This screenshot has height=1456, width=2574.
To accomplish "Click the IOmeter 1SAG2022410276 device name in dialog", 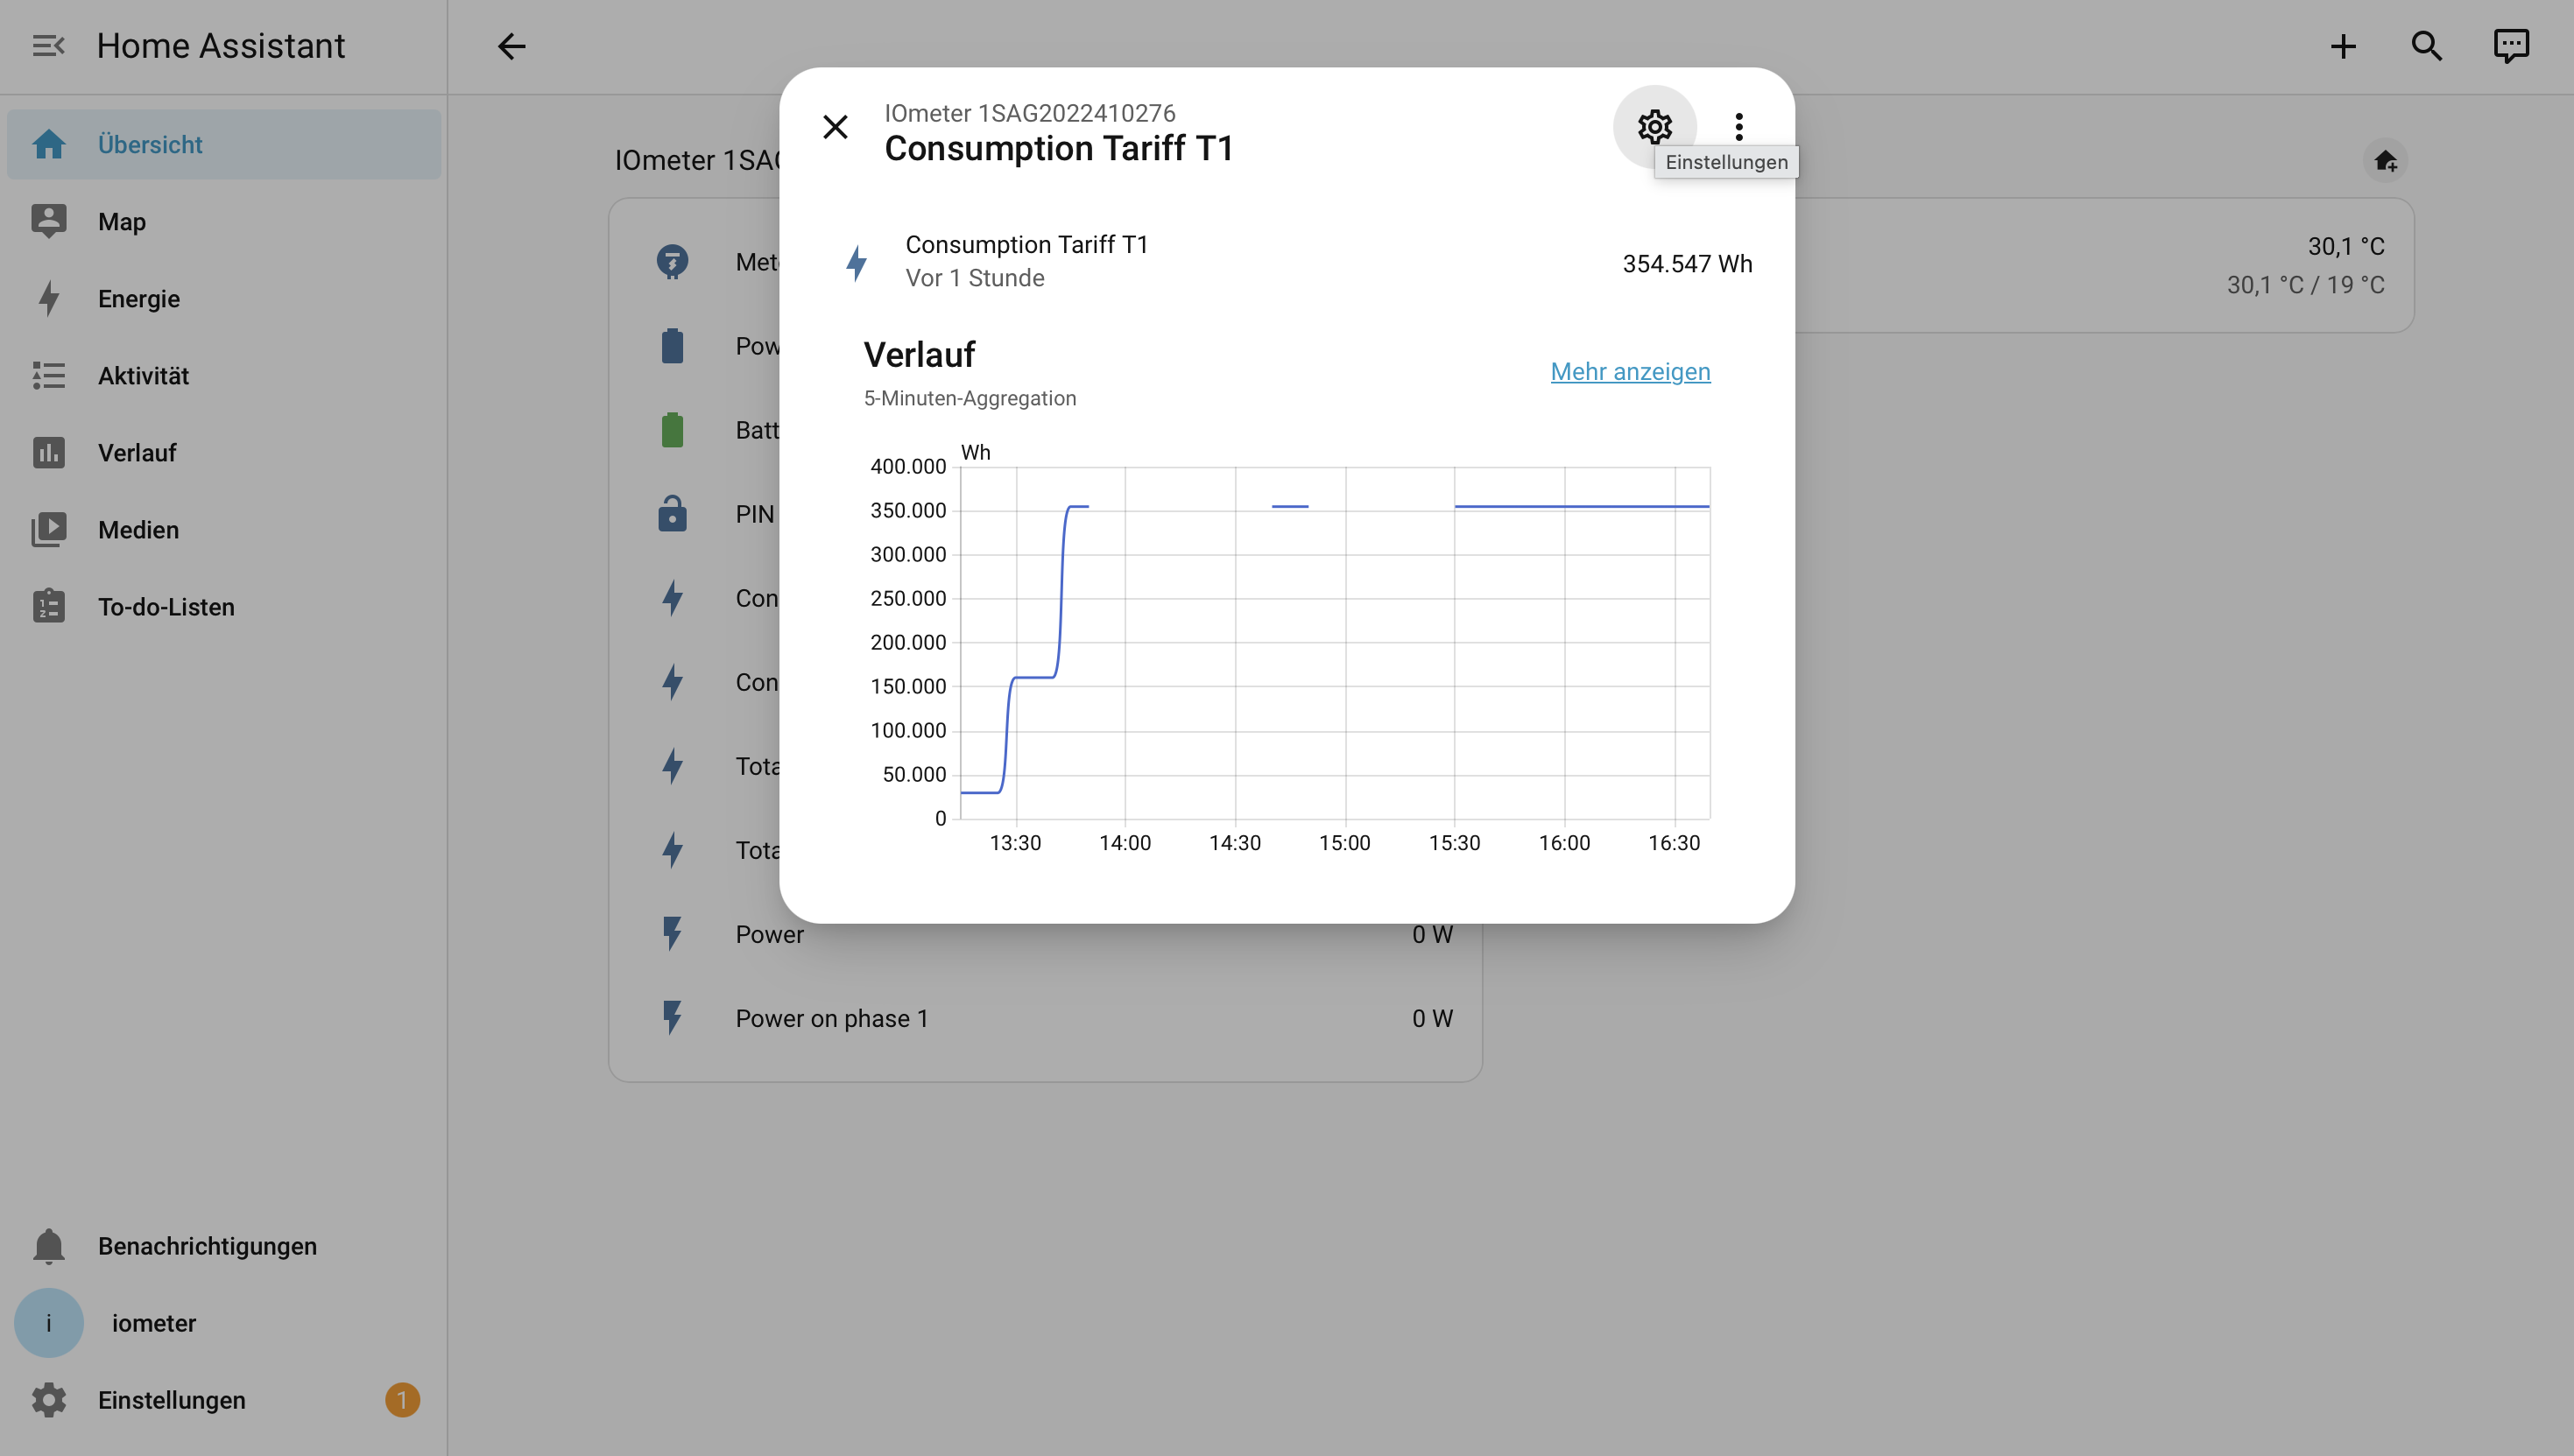I will click(x=1029, y=113).
